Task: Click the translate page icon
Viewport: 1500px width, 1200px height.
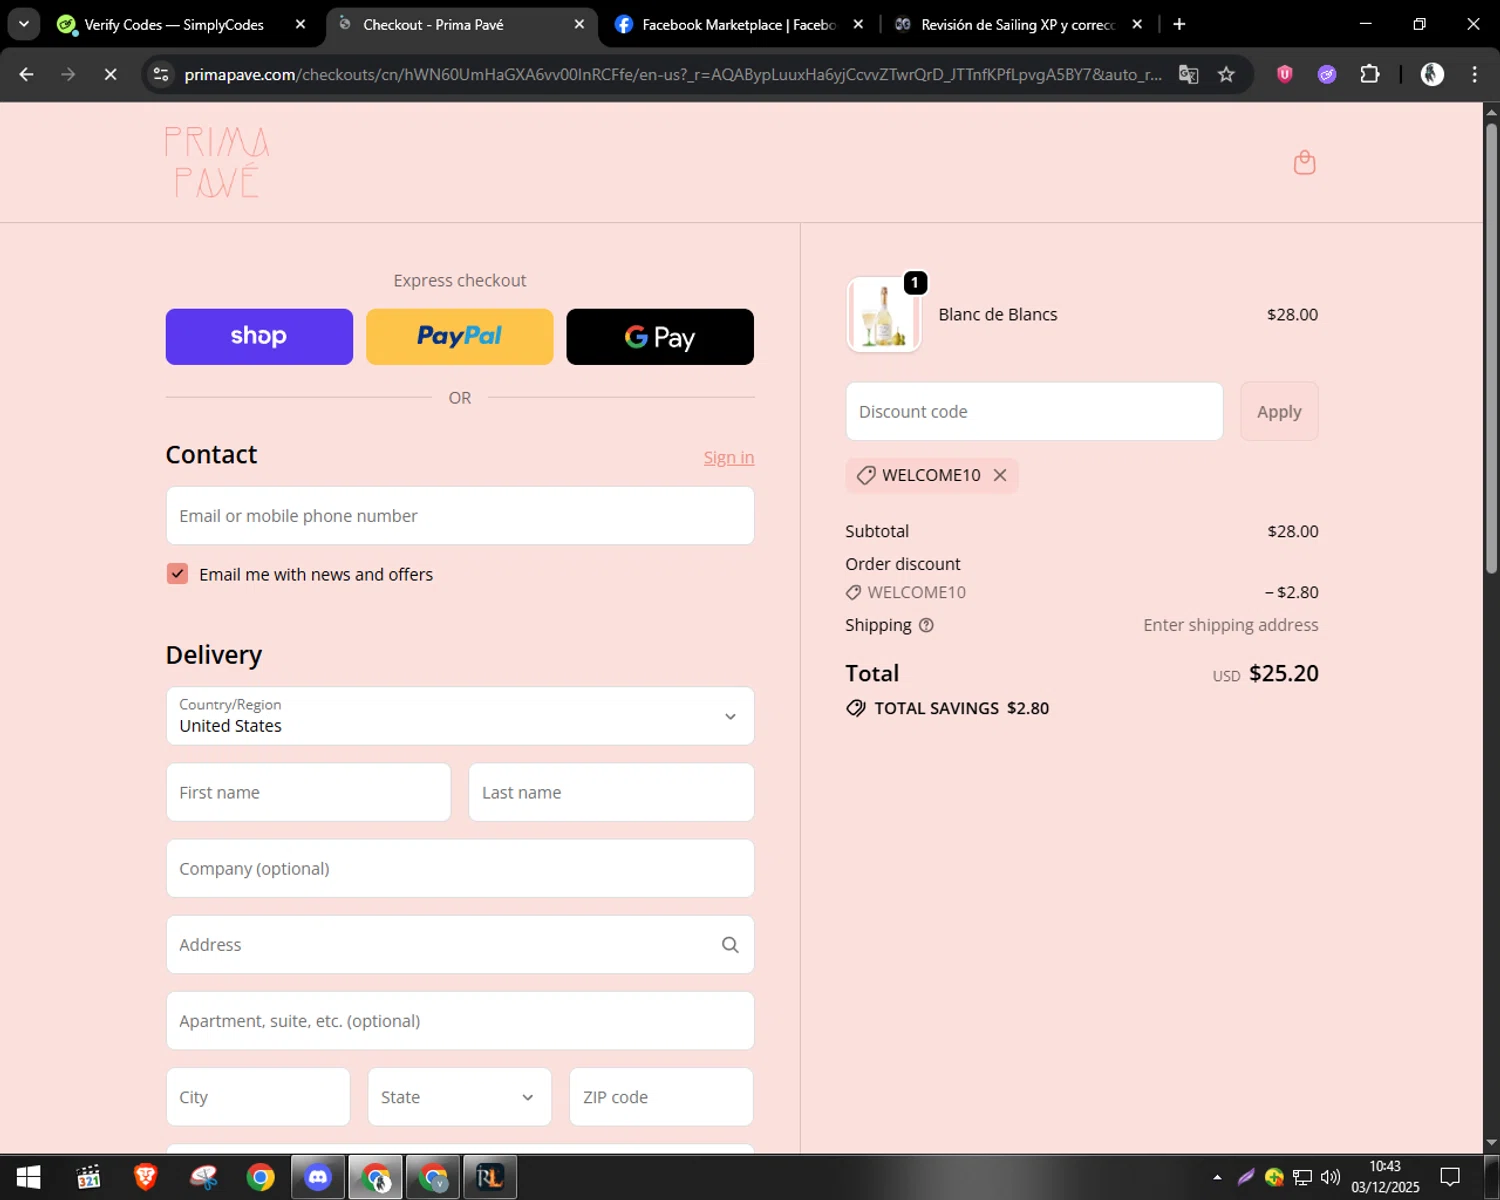Action: click(1188, 74)
